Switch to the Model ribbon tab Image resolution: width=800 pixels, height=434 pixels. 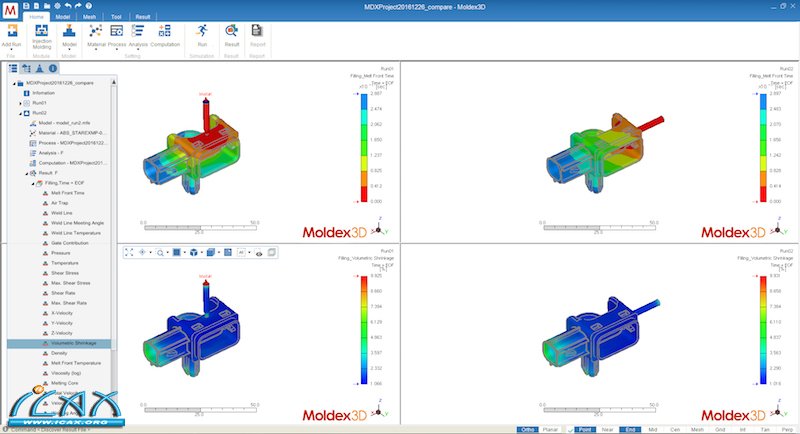[63, 17]
